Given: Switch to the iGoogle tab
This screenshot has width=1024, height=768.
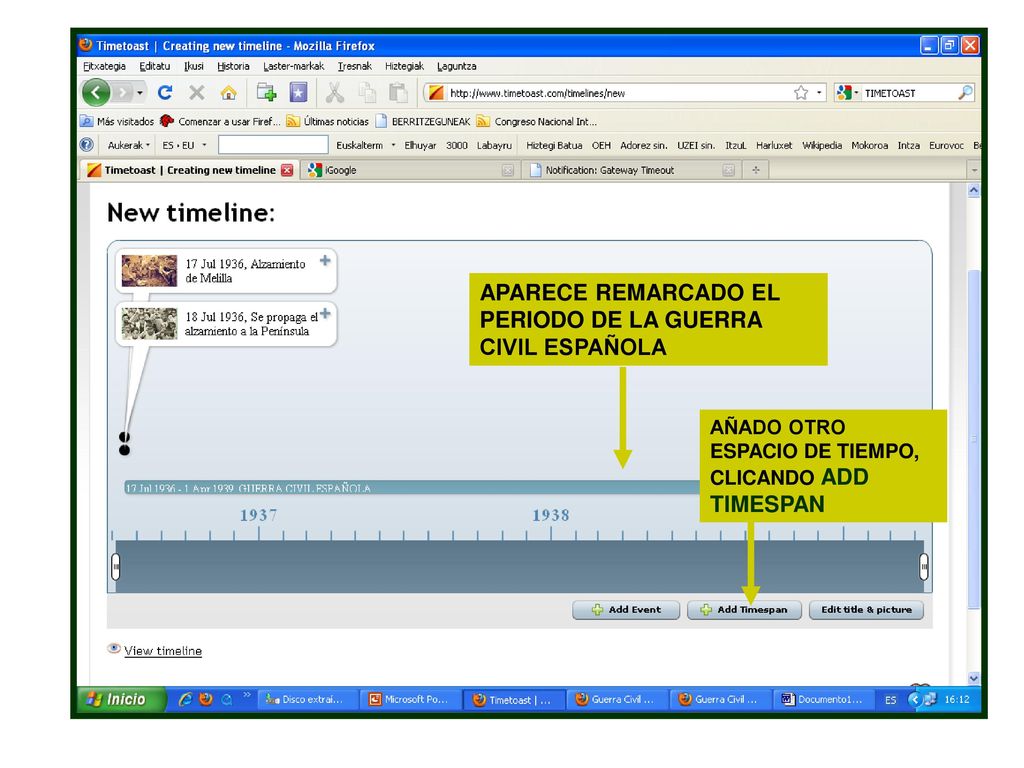Looking at the screenshot, I should pyautogui.click(x=410, y=170).
